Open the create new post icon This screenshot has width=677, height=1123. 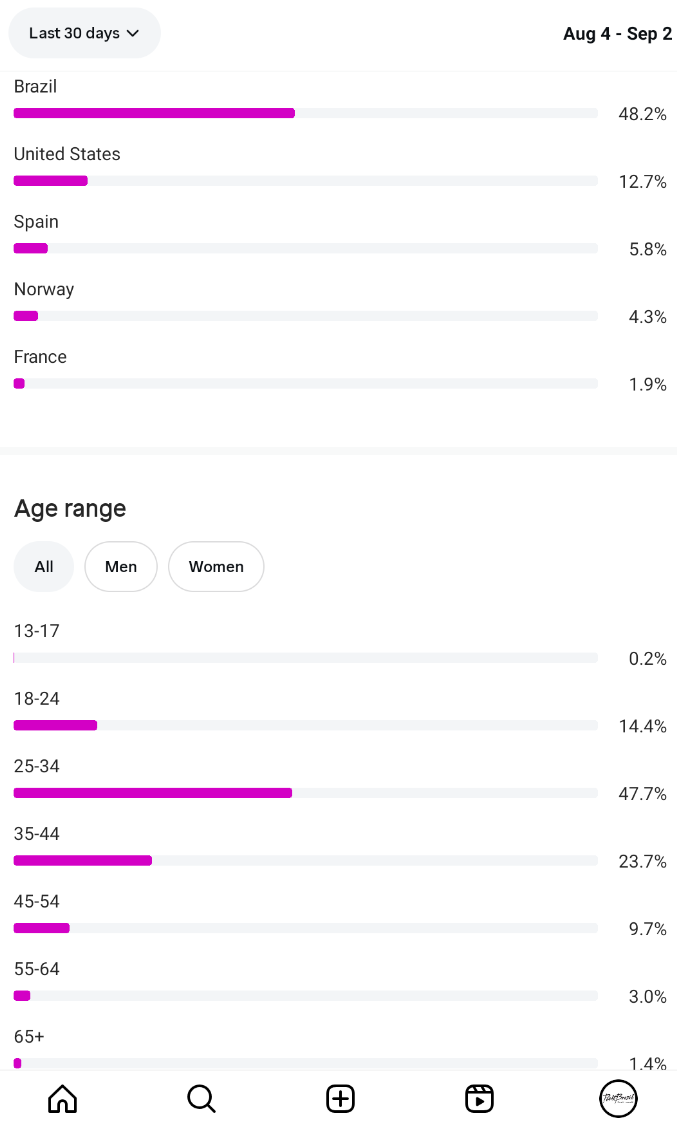[340, 1098]
